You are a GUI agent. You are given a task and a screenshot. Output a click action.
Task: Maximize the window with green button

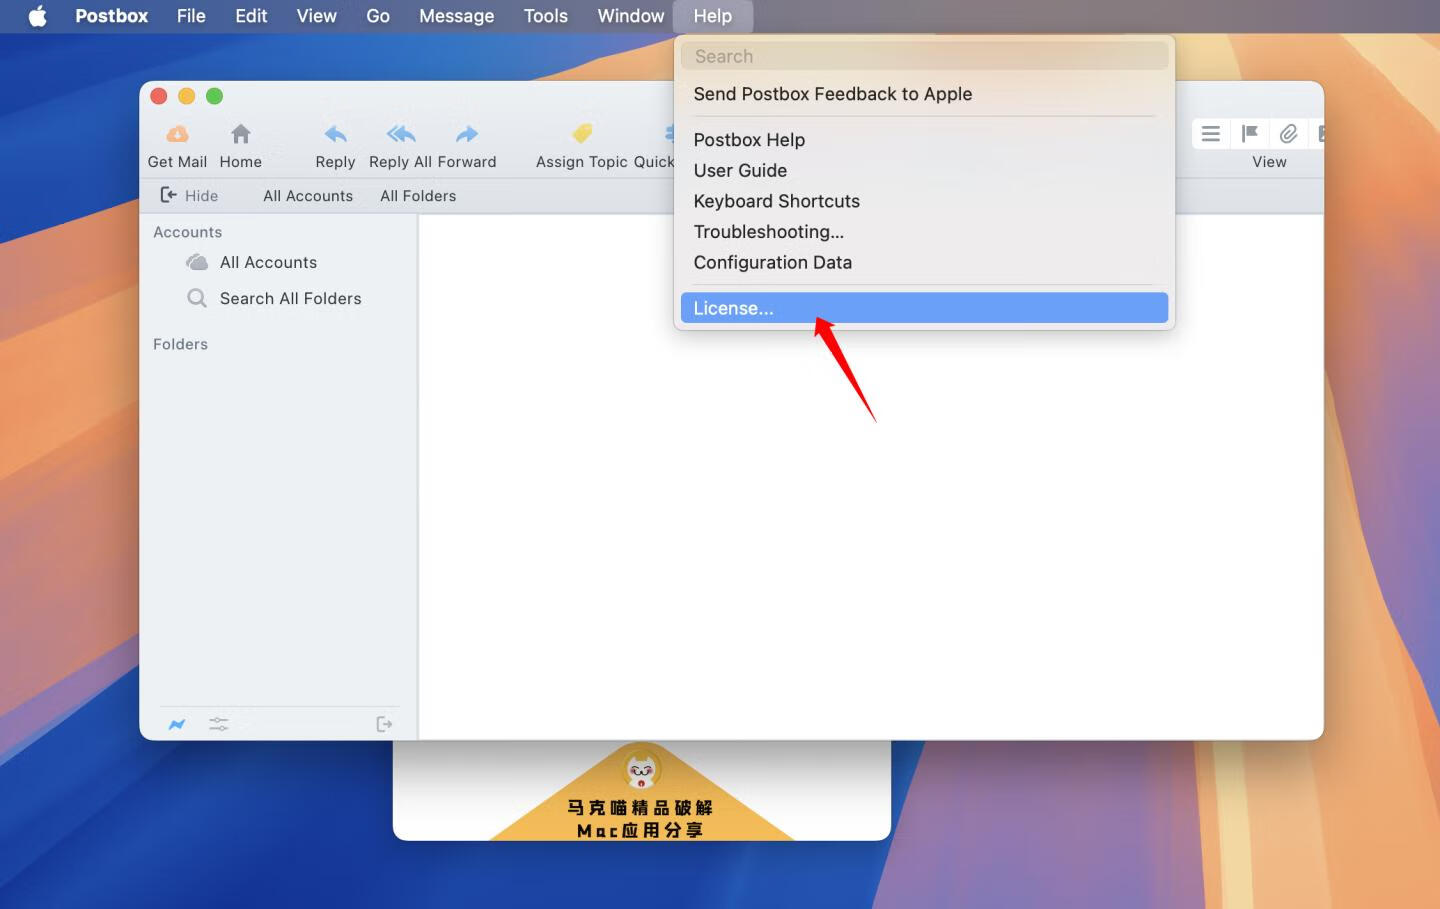pyautogui.click(x=214, y=96)
